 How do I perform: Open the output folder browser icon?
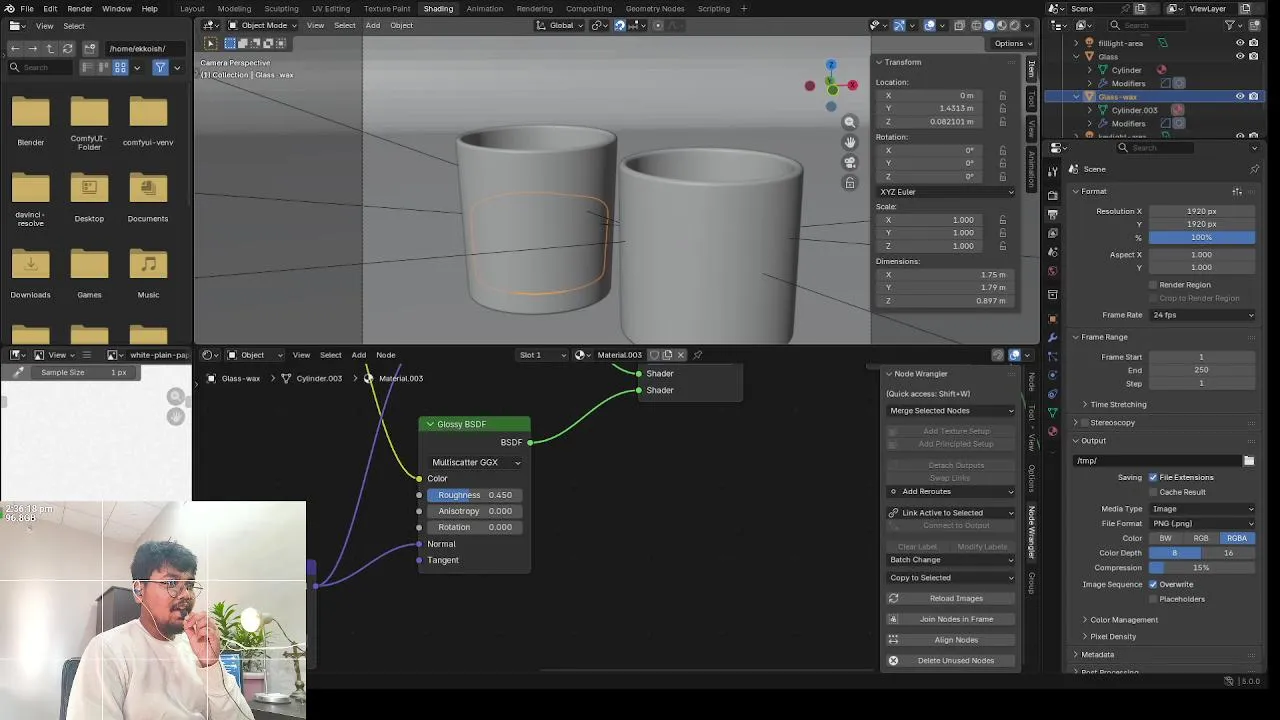[1248, 461]
